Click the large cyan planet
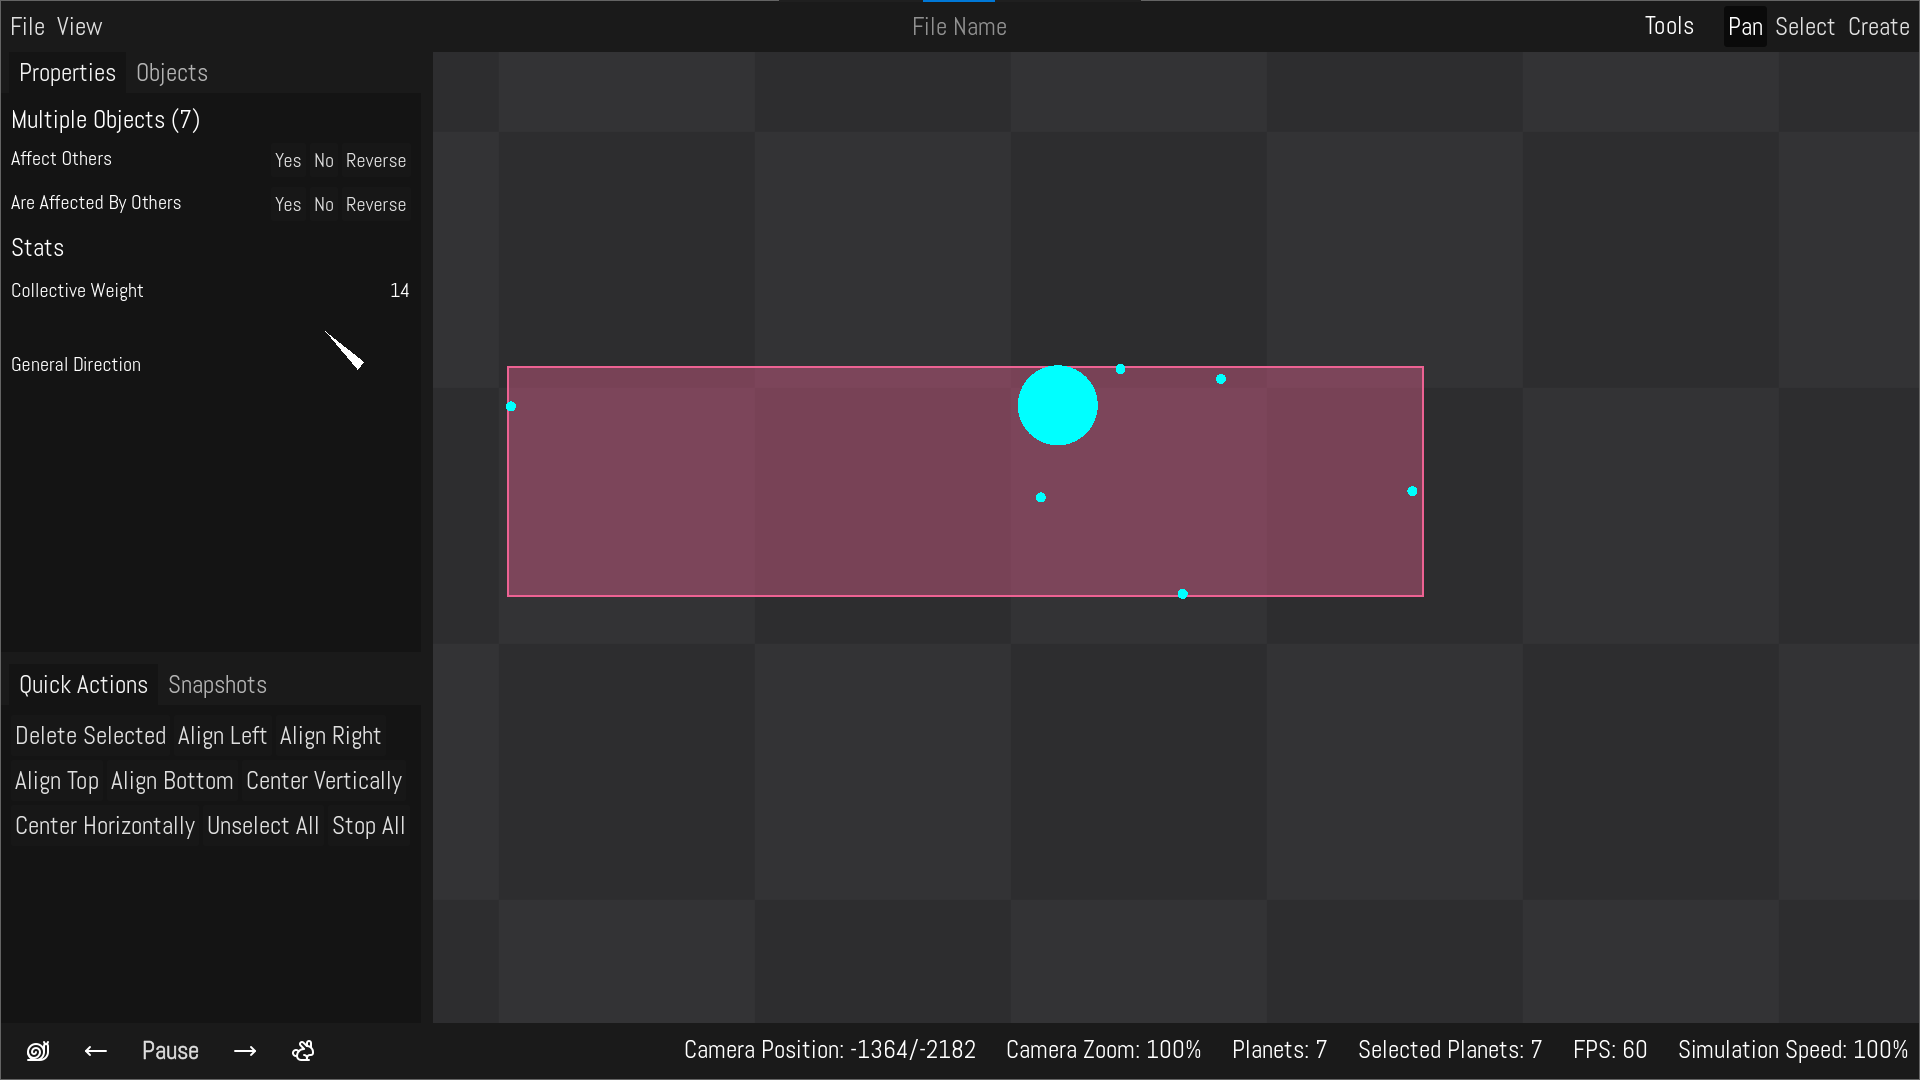Screen dimensions: 1920x1080 (1057, 405)
